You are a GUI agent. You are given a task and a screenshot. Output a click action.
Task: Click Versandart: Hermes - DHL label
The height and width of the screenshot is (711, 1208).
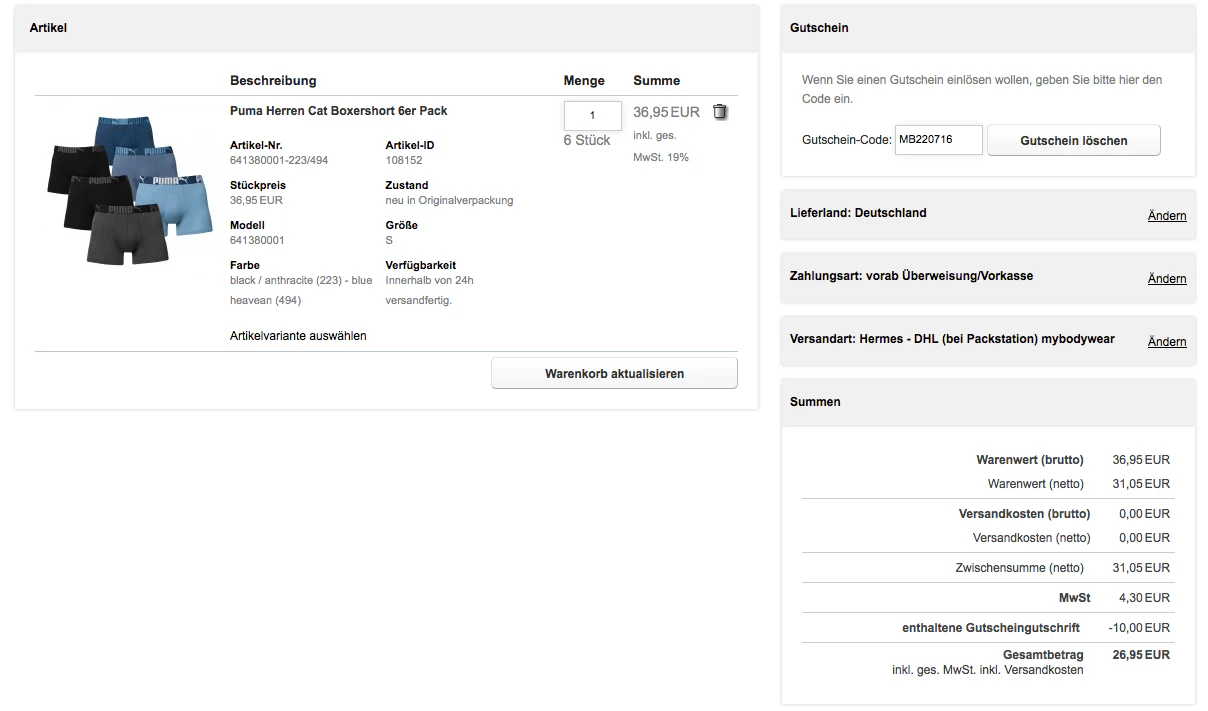[952, 339]
